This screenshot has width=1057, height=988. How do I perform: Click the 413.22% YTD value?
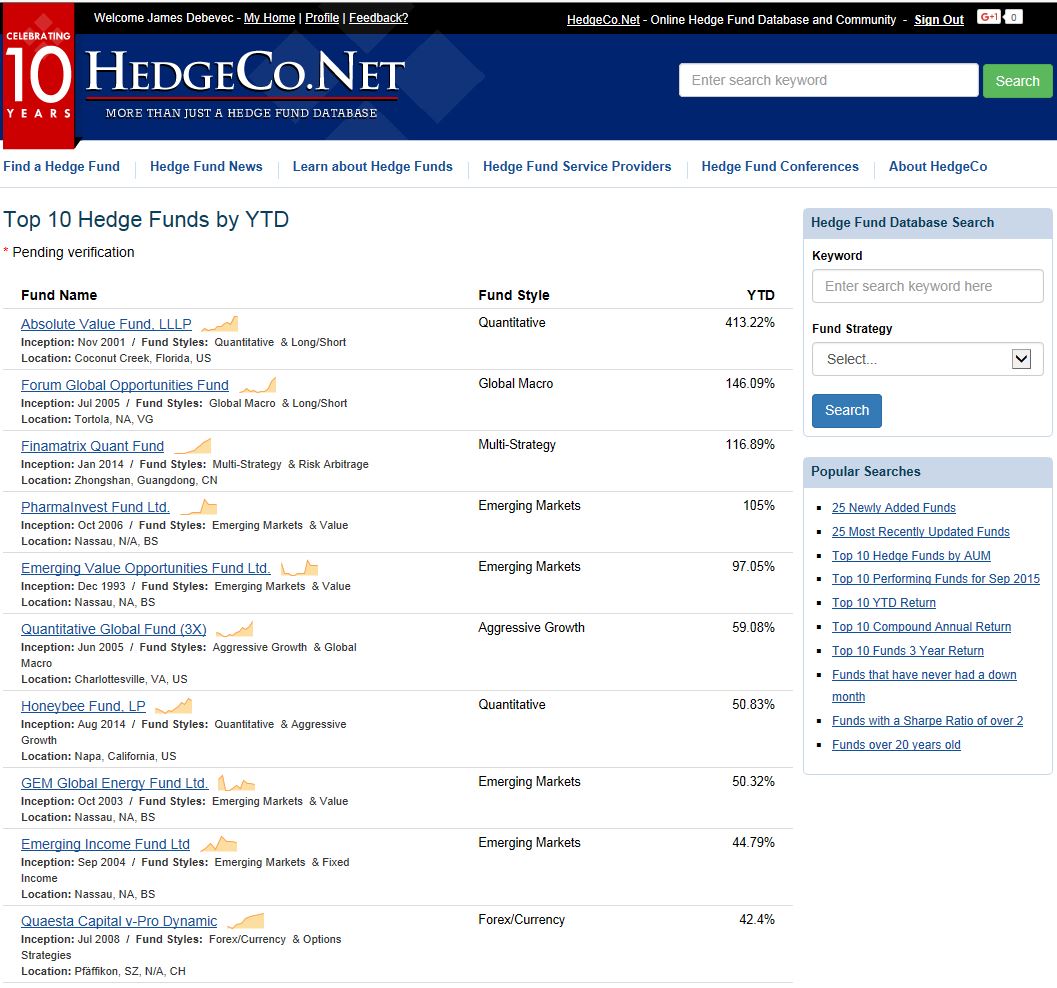click(750, 323)
